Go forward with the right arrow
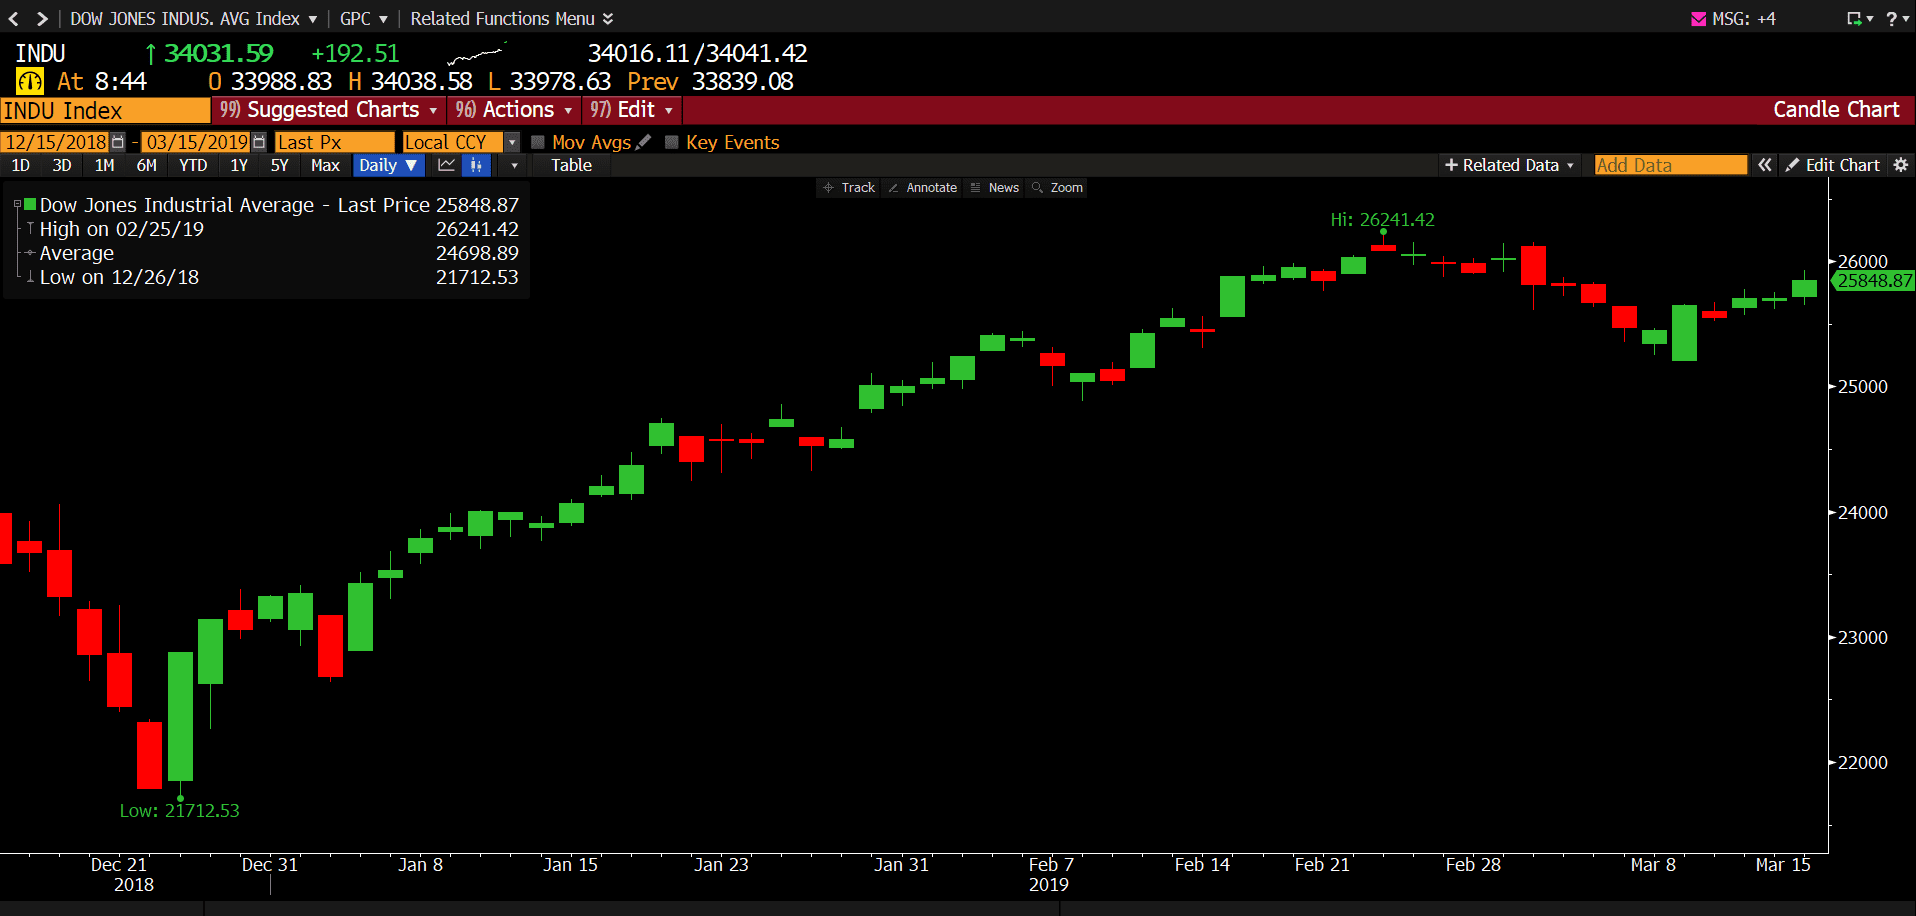 point(42,19)
